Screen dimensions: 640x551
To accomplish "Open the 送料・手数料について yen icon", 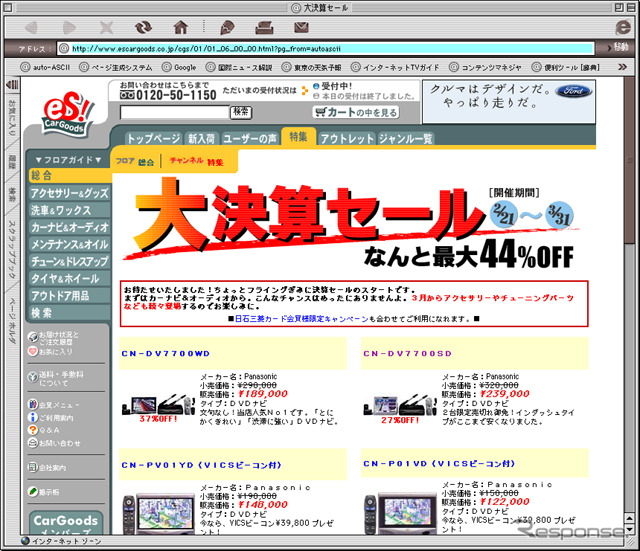I will tap(33, 378).
